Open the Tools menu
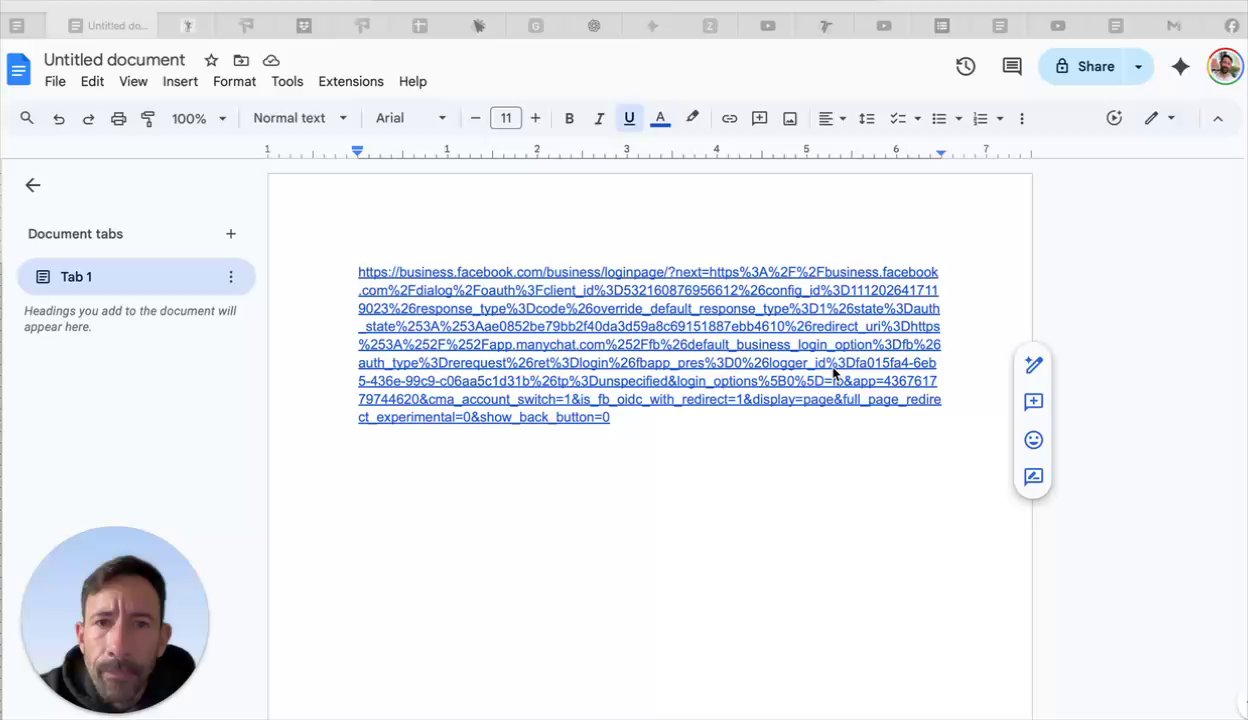 287,81
